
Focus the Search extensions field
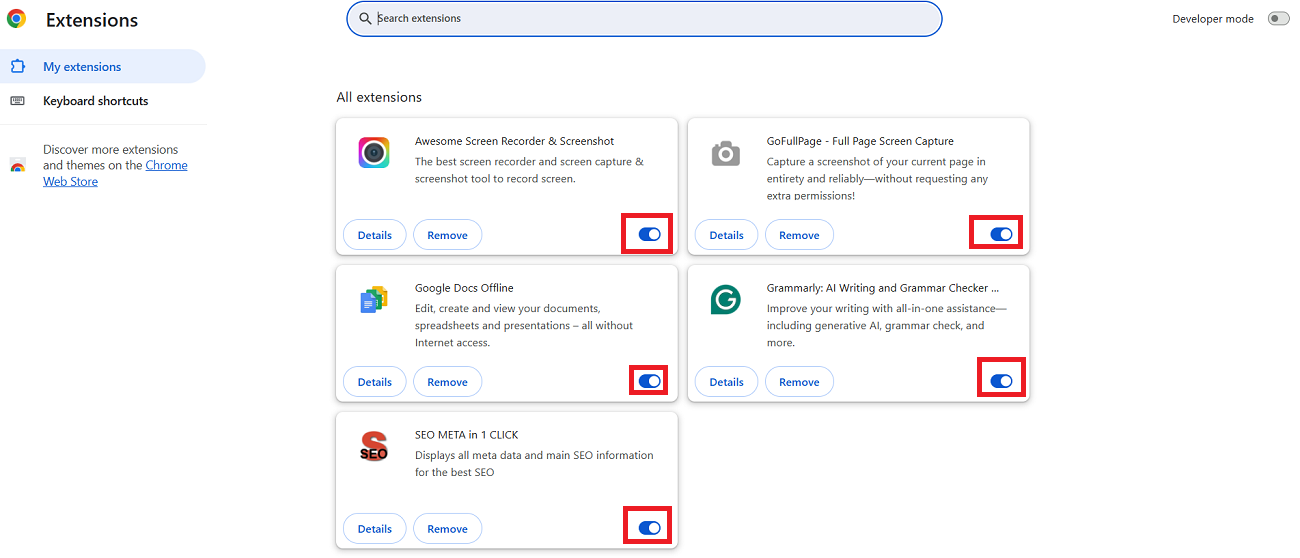pyautogui.click(x=644, y=19)
